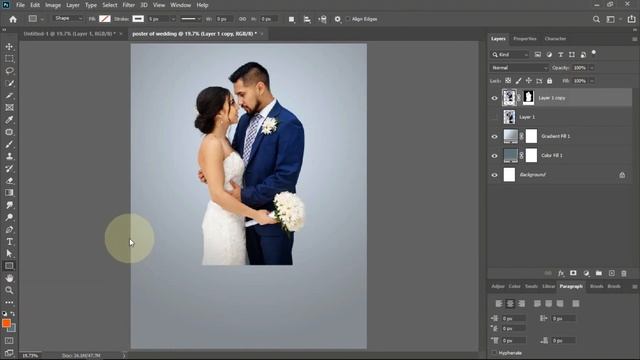Open the Layers panel flyout menu

pos(634,39)
